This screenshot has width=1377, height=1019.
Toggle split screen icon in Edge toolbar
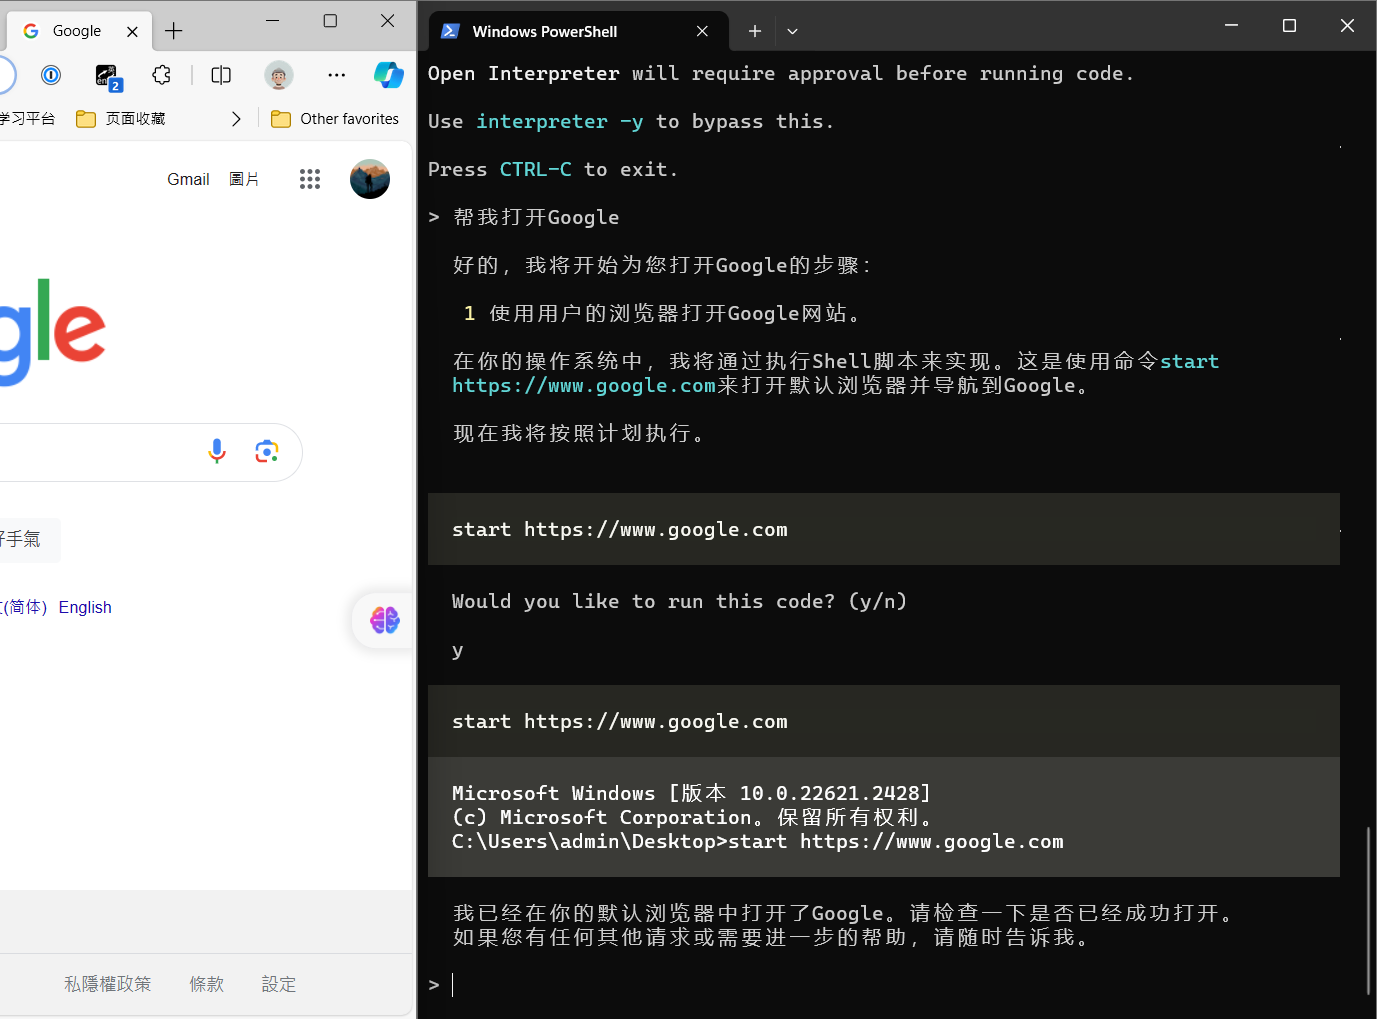pos(221,75)
